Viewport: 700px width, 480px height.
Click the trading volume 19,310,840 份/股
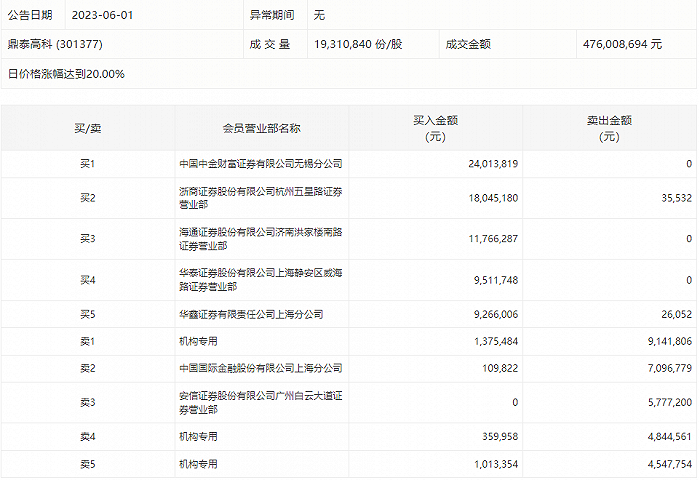pos(358,44)
